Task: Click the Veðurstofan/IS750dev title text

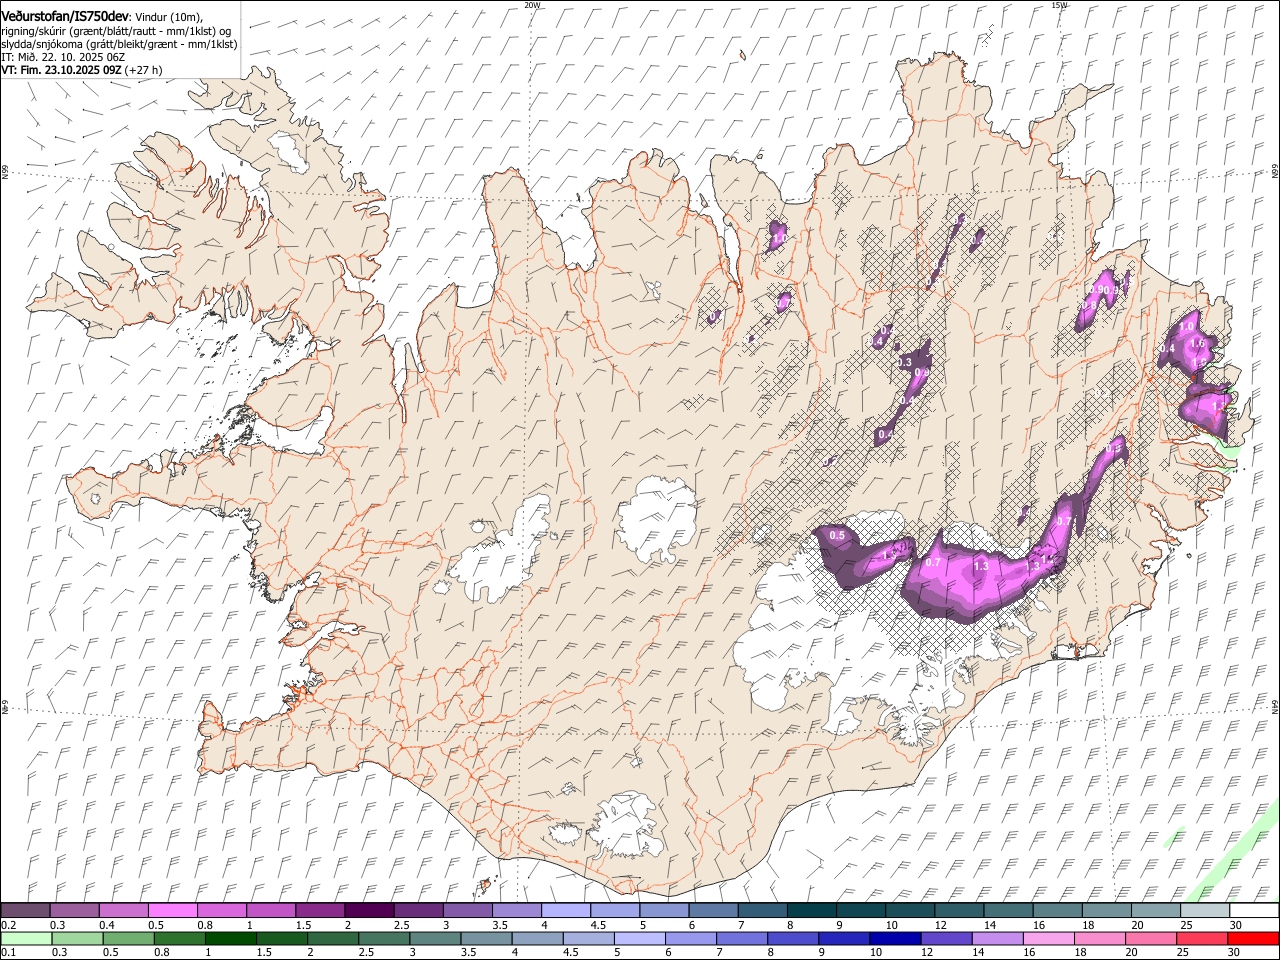Action: [65, 15]
